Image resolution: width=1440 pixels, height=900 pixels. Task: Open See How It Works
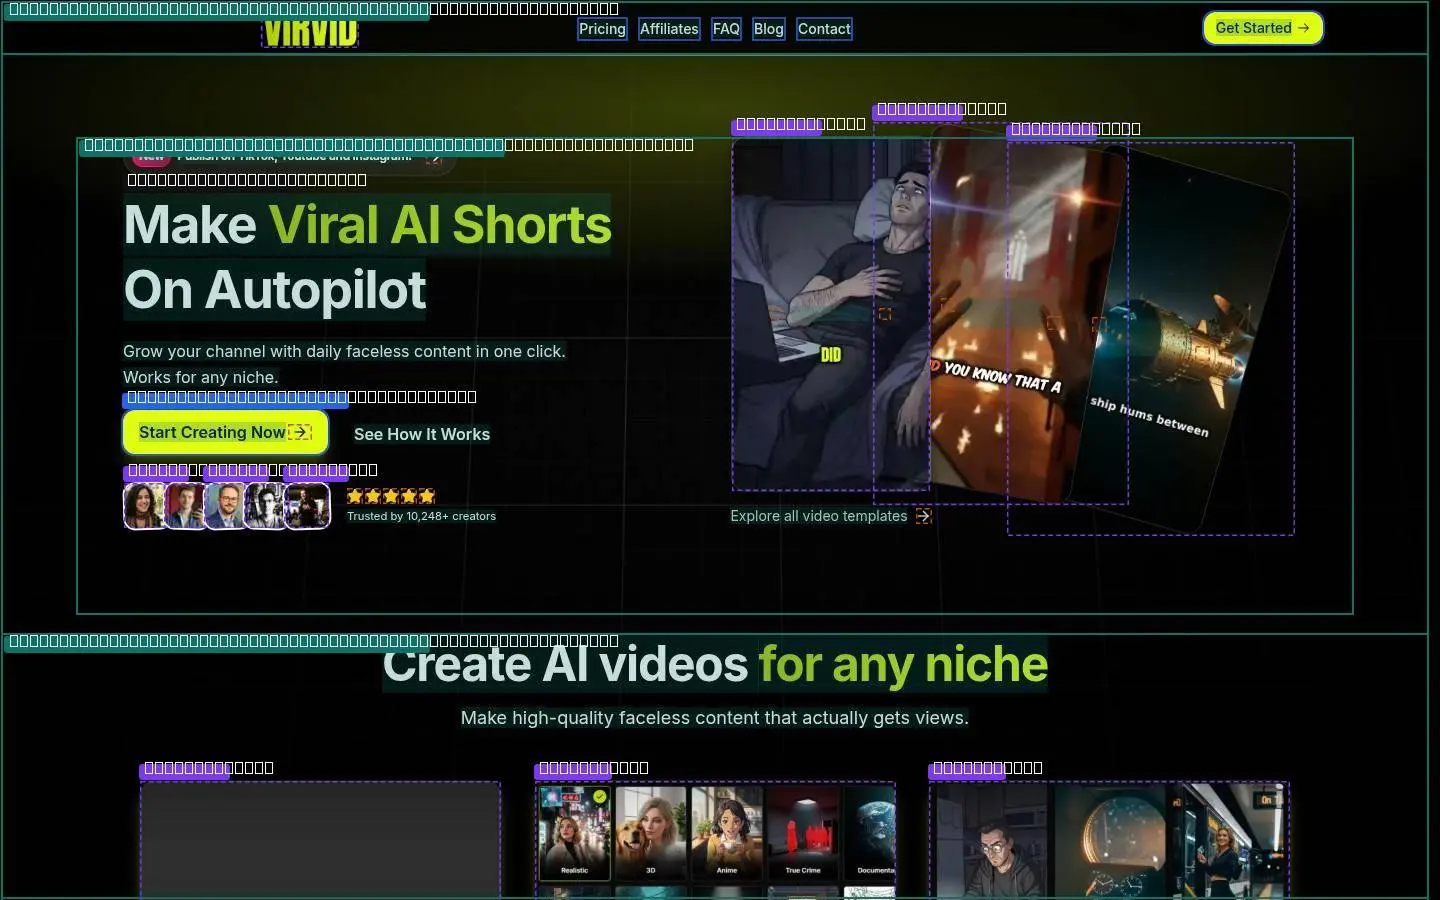[x=422, y=434]
